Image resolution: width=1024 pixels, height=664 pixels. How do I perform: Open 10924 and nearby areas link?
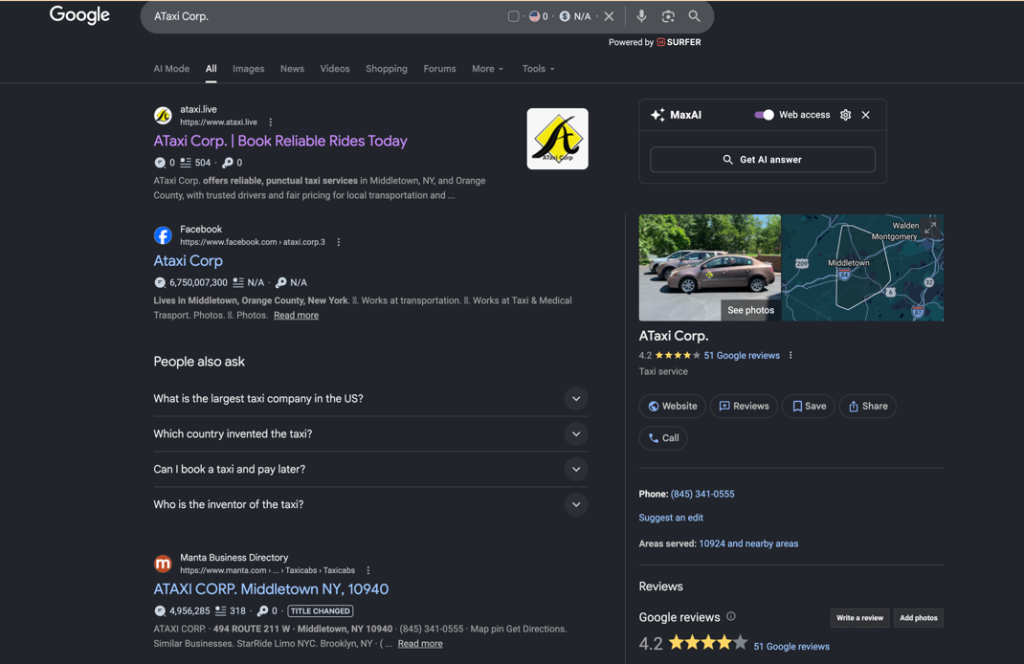[748, 544]
